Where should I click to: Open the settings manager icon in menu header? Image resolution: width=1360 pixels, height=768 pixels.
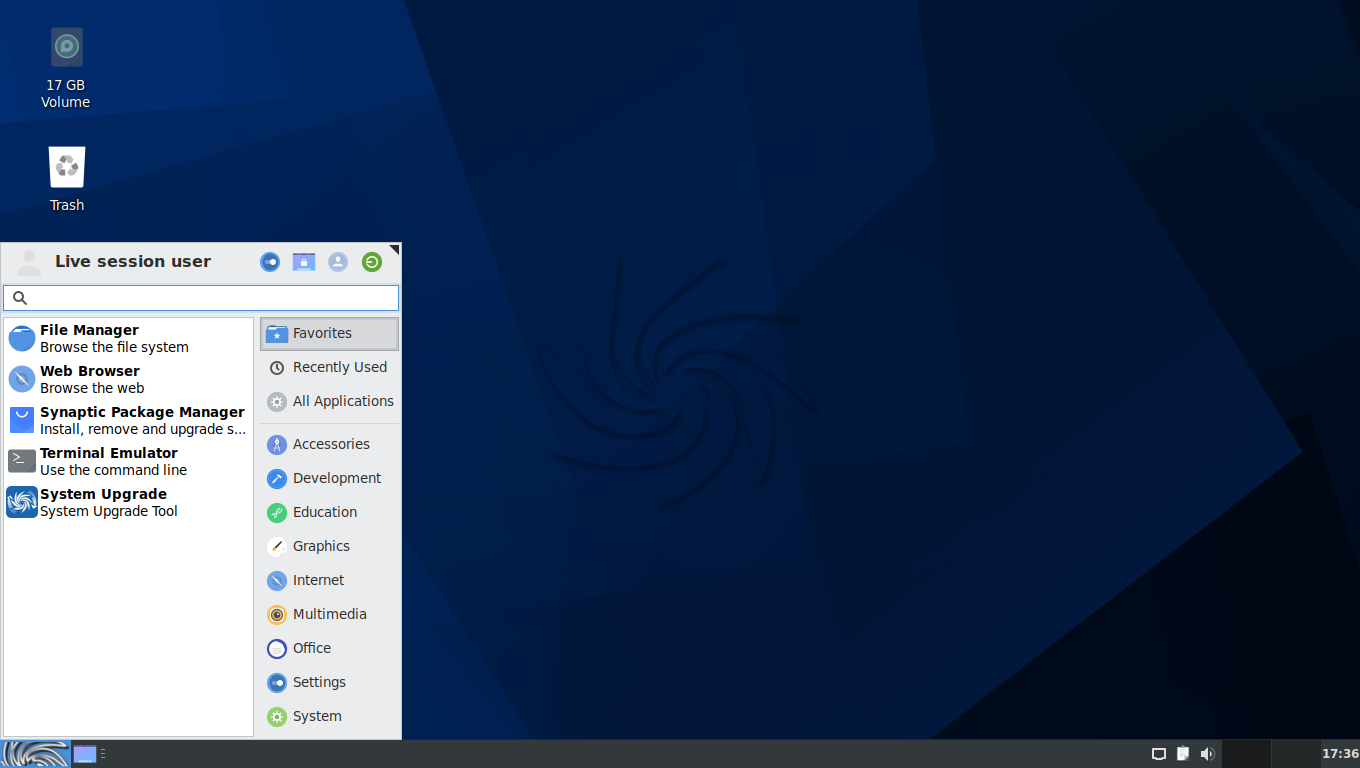click(270, 262)
